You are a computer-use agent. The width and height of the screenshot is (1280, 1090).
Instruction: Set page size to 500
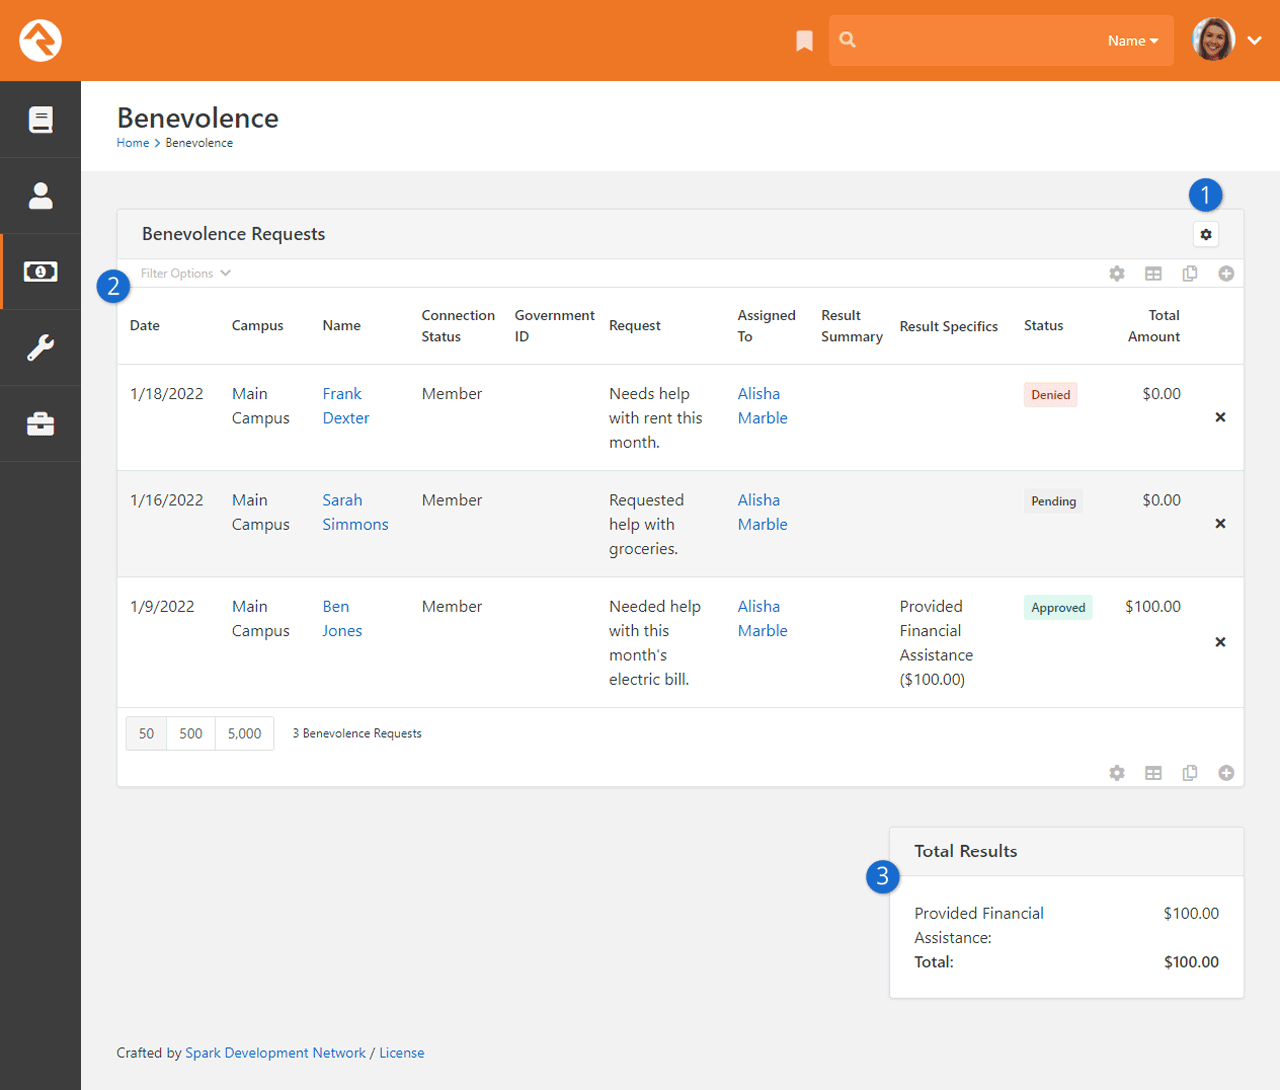point(191,734)
